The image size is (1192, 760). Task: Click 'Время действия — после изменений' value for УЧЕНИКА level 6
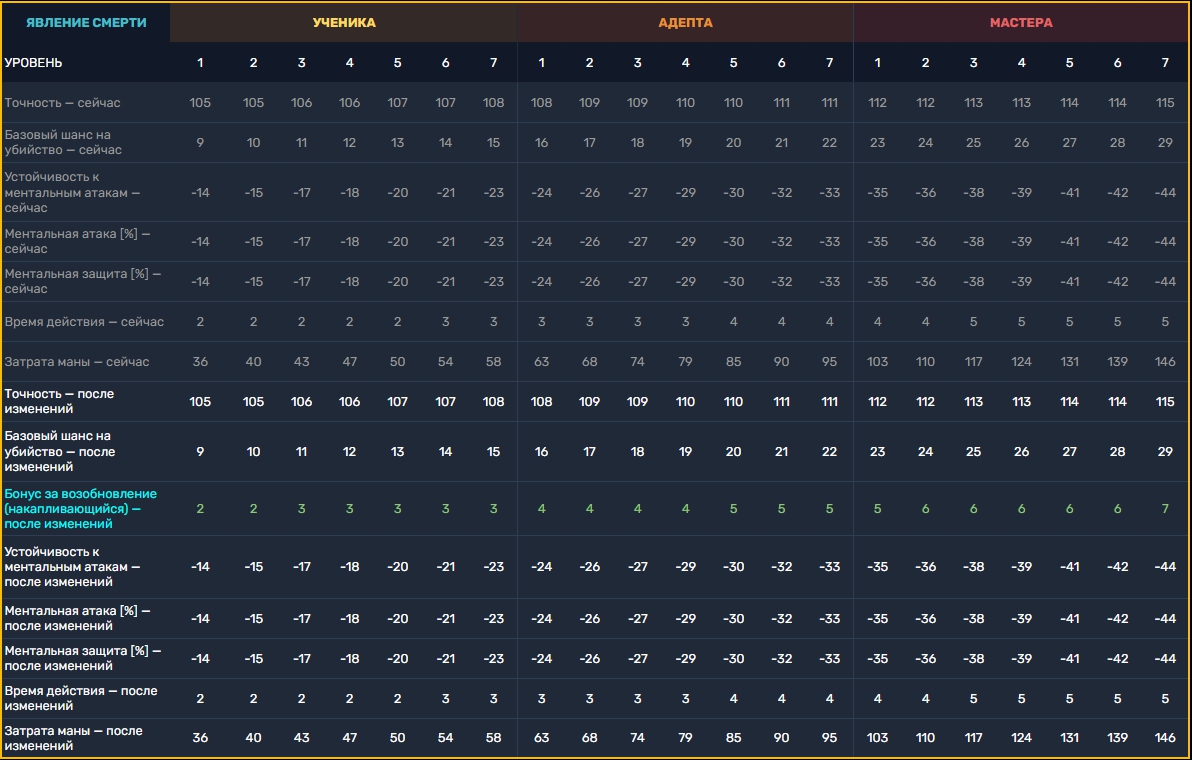445,698
